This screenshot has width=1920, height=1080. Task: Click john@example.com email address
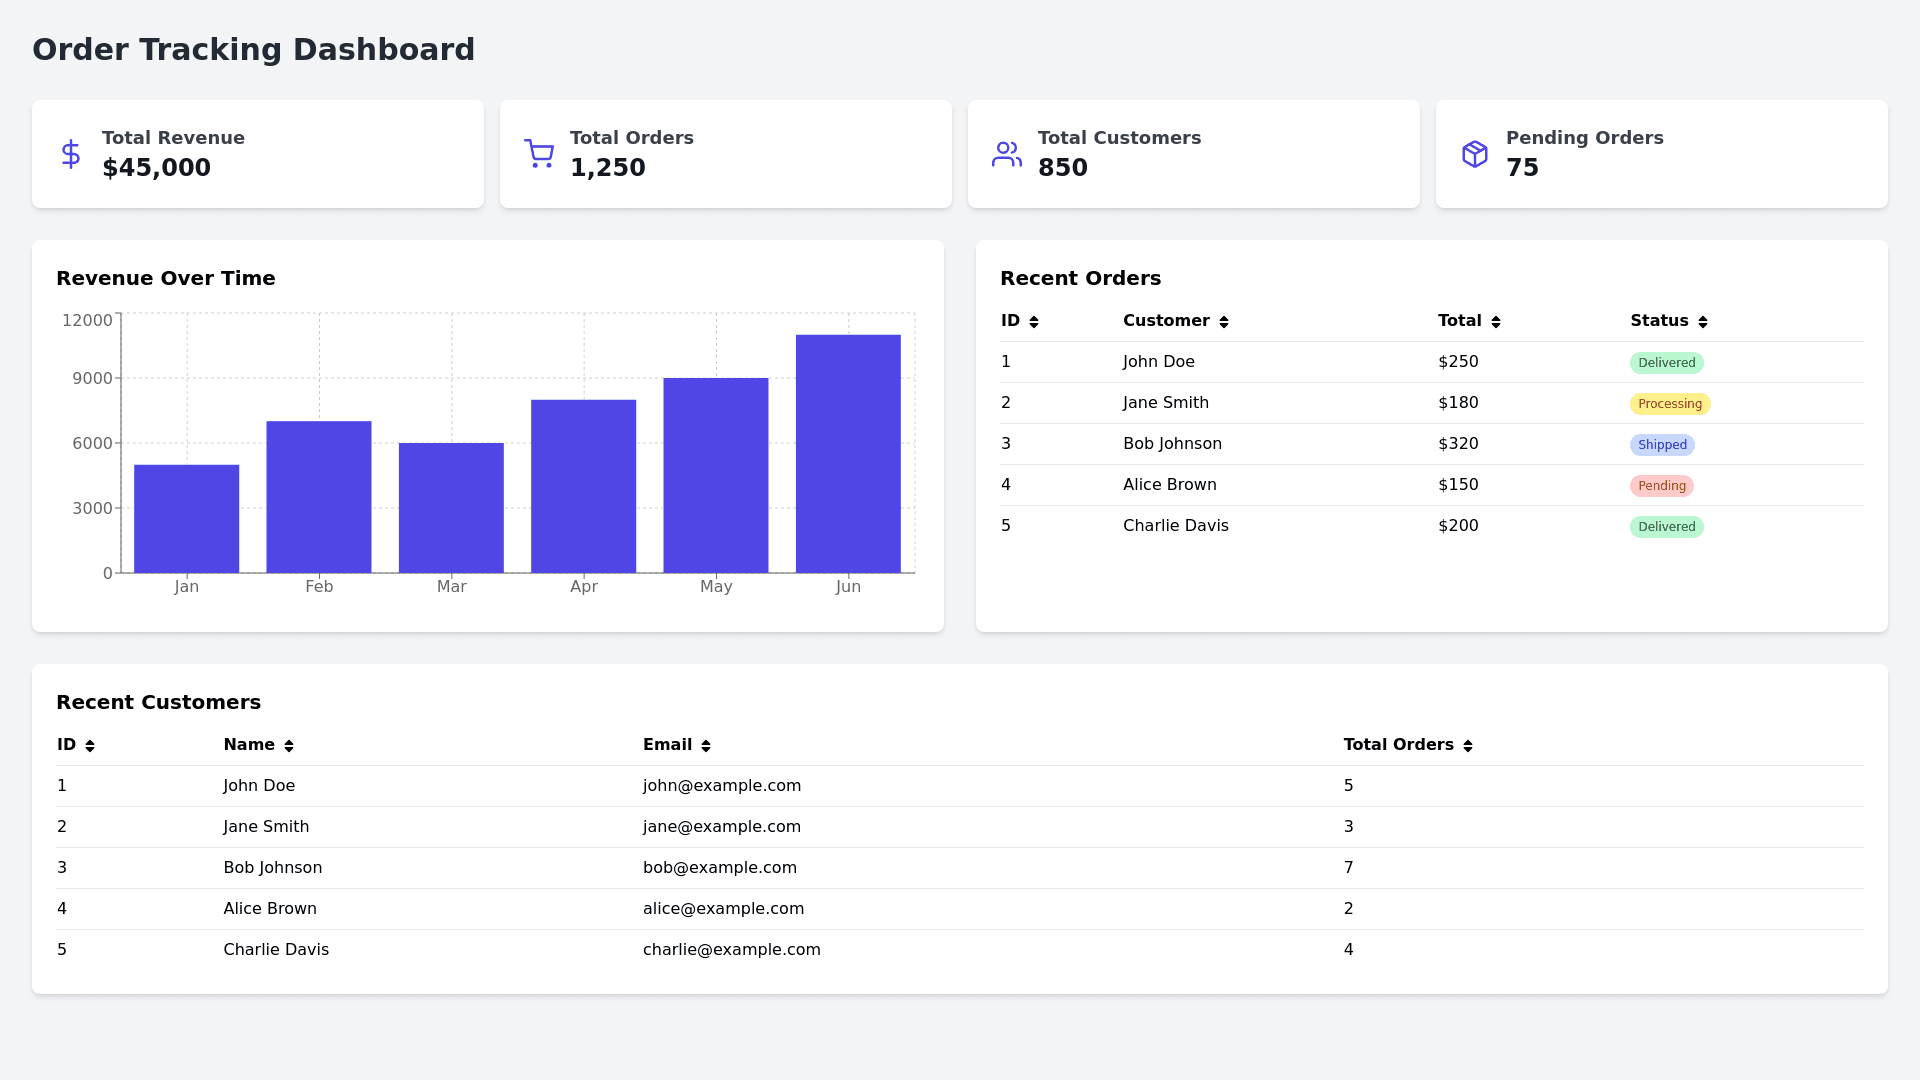click(x=722, y=786)
